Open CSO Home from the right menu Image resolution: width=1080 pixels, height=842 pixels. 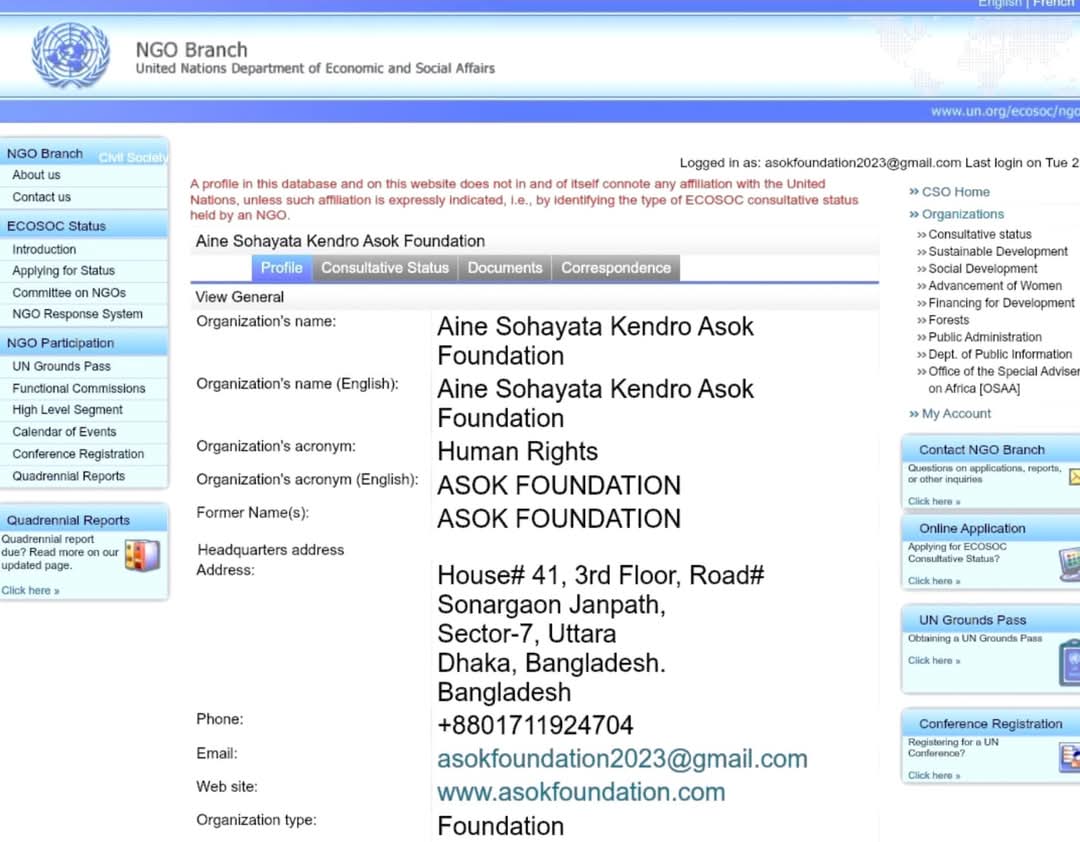click(x=954, y=192)
